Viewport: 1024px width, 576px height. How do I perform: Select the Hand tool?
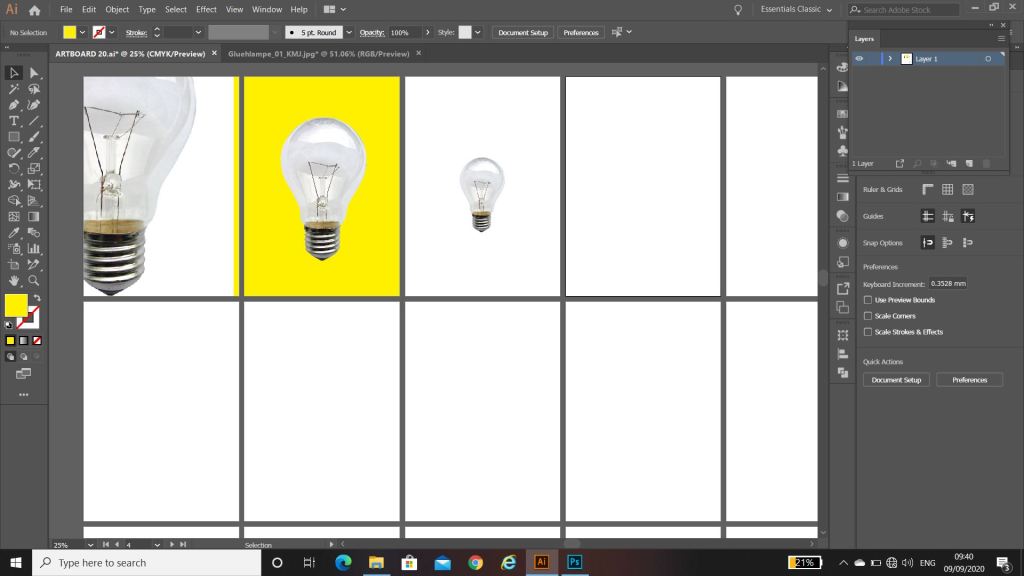(14, 281)
